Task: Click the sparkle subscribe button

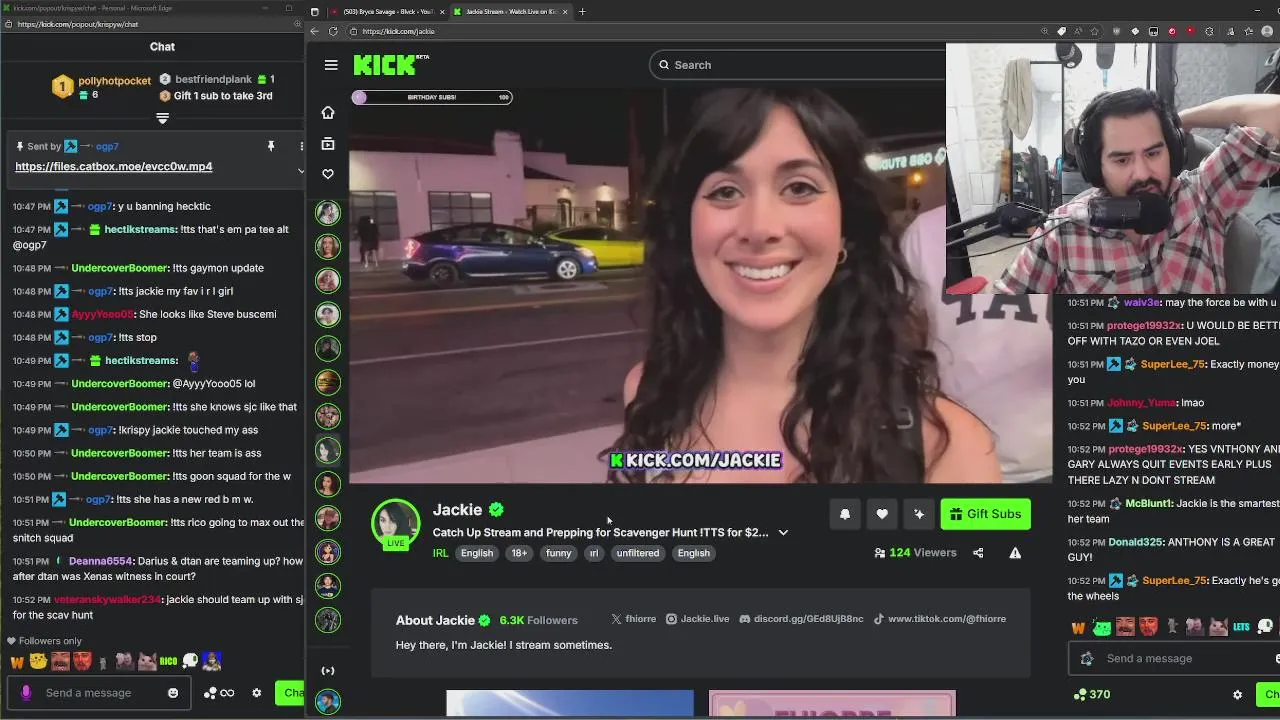Action: (919, 514)
